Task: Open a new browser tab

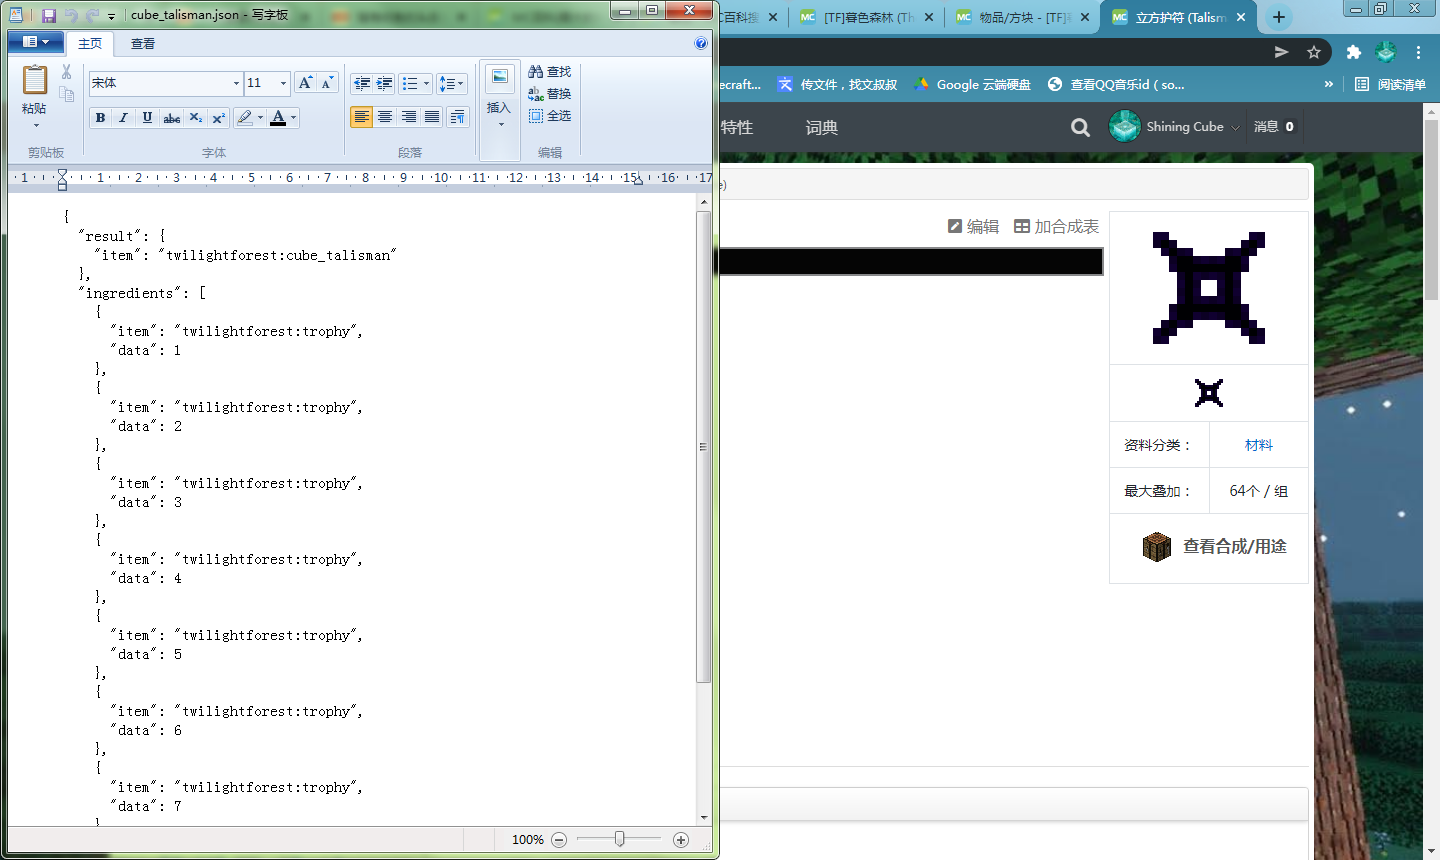Action: pos(1278,17)
